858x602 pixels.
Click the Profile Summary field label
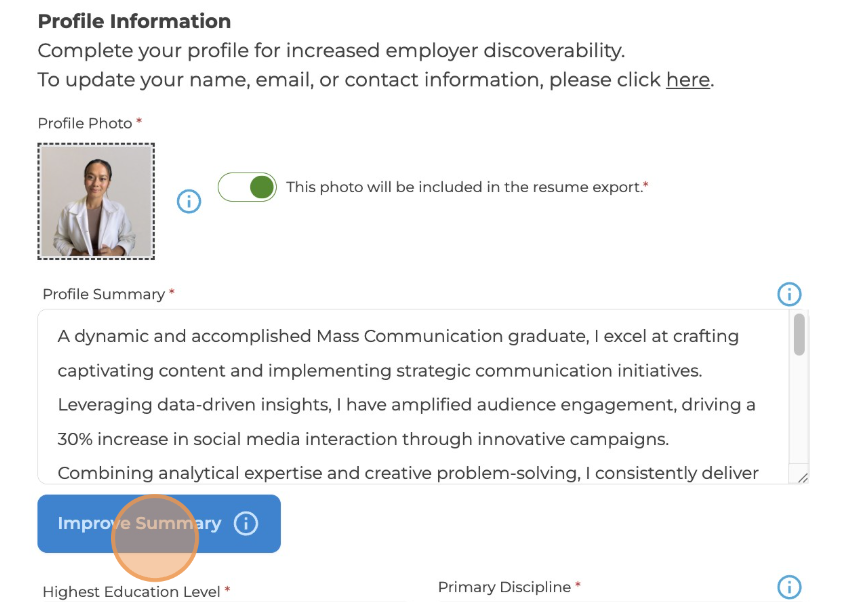103,294
